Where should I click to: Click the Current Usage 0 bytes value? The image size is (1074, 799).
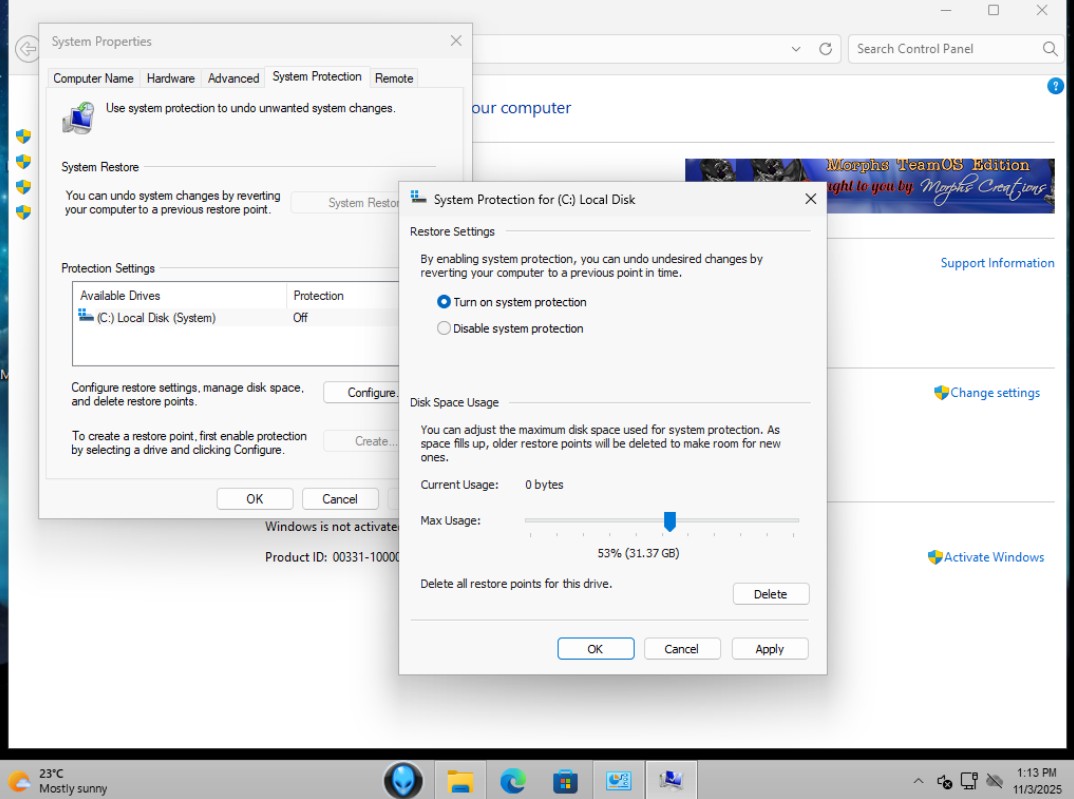pos(545,485)
